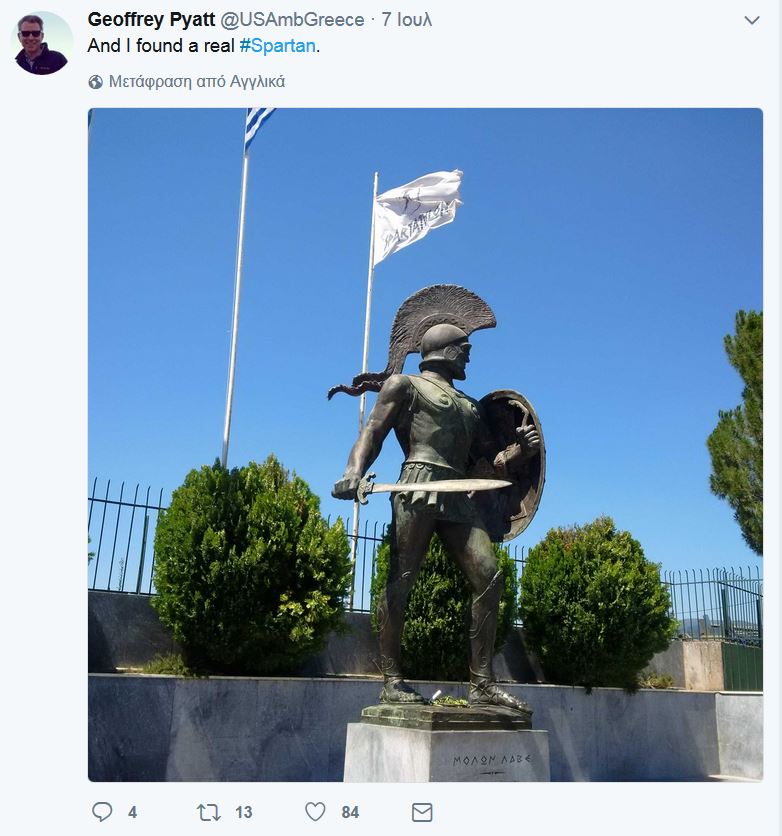This screenshot has height=836, width=782.
Task: Retweet this tweet using the arrows icon
Action: (x=208, y=812)
